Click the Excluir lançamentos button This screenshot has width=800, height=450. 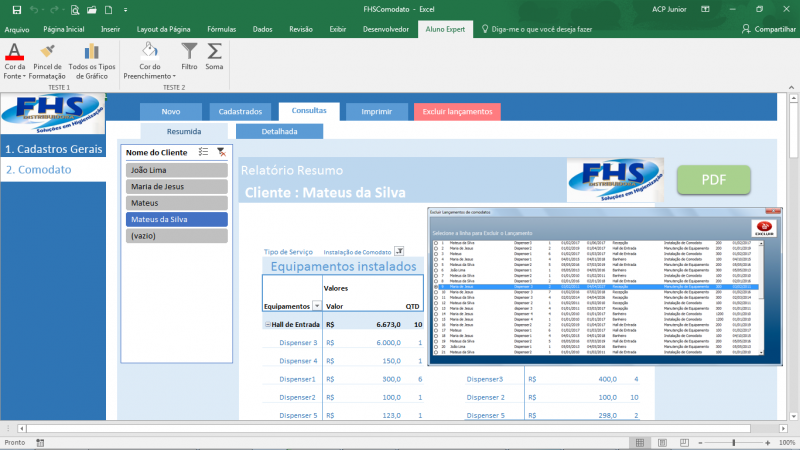point(457,112)
